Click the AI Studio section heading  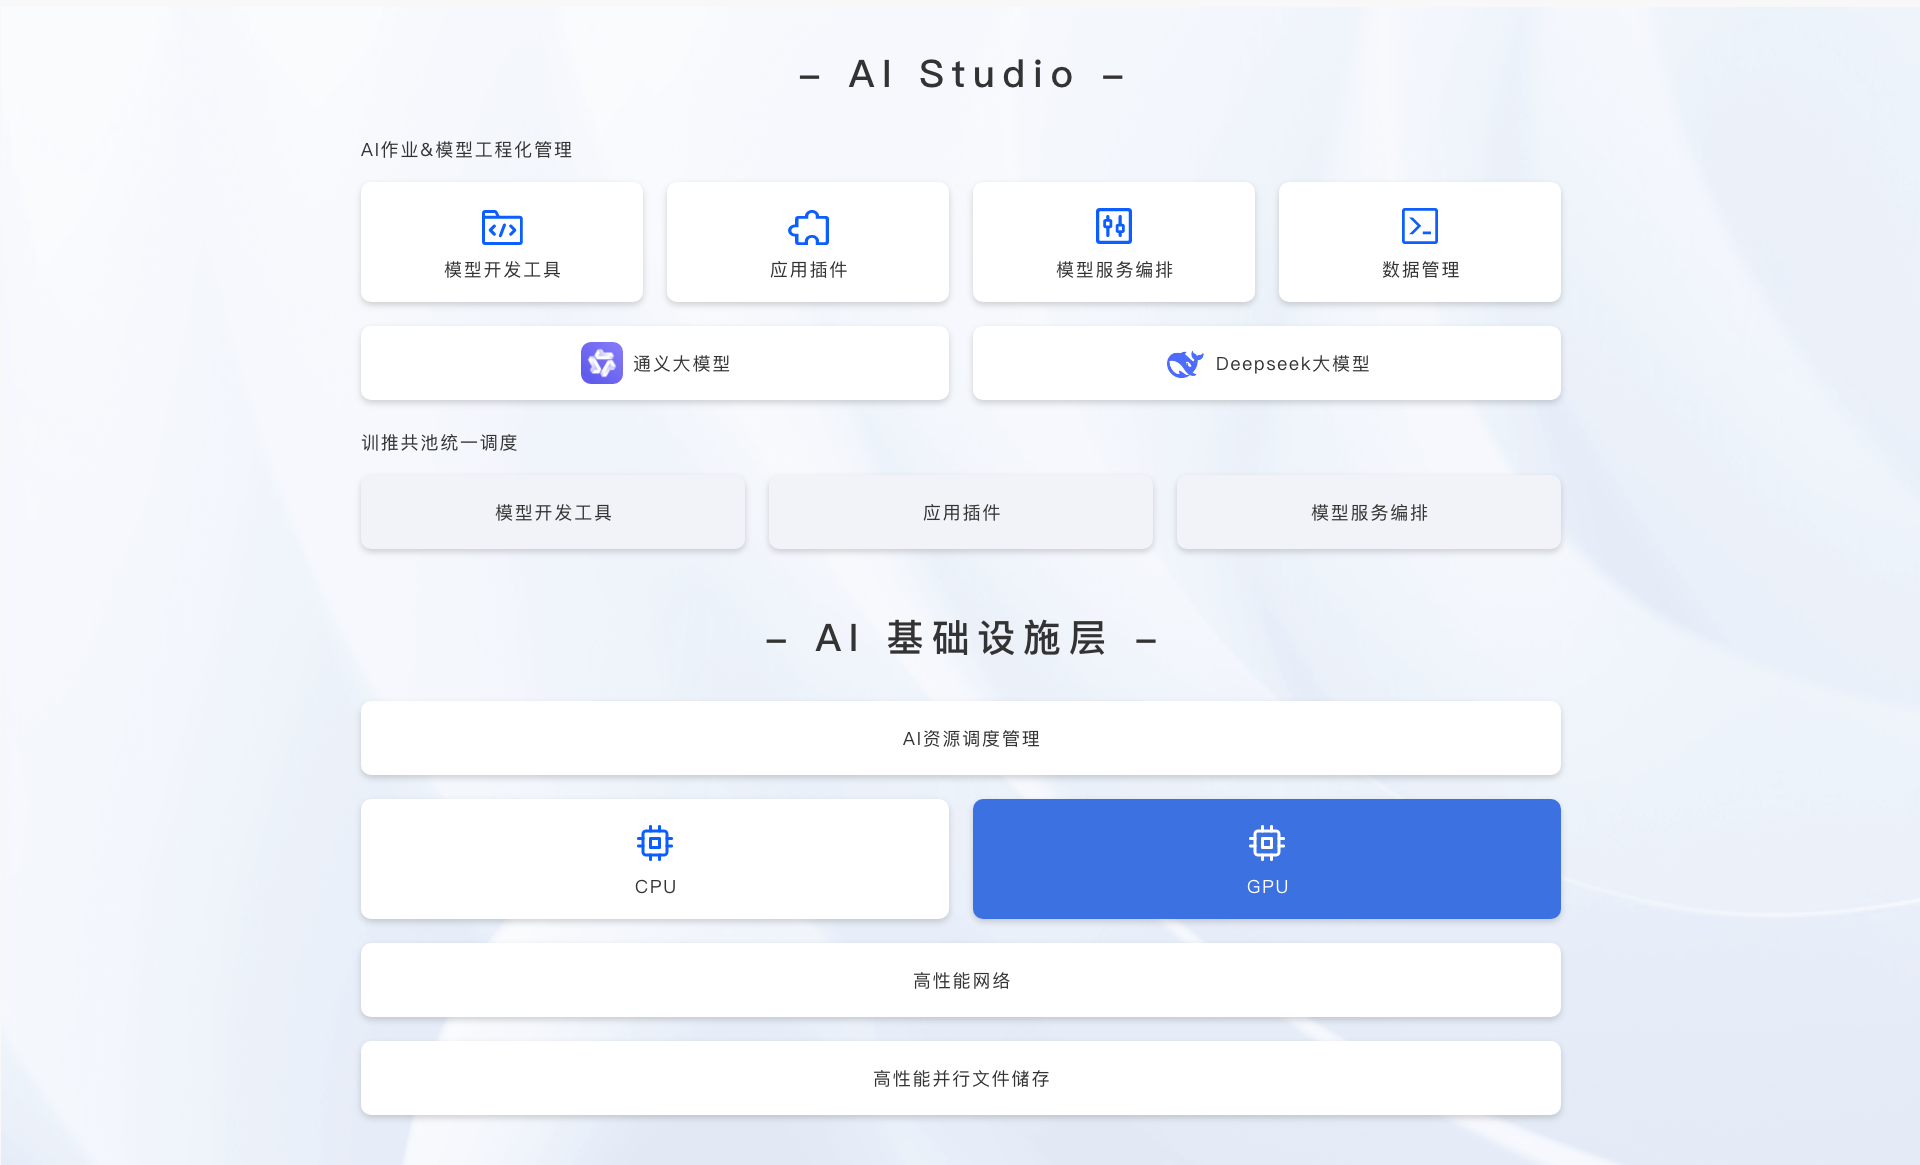click(x=961, y=74)
